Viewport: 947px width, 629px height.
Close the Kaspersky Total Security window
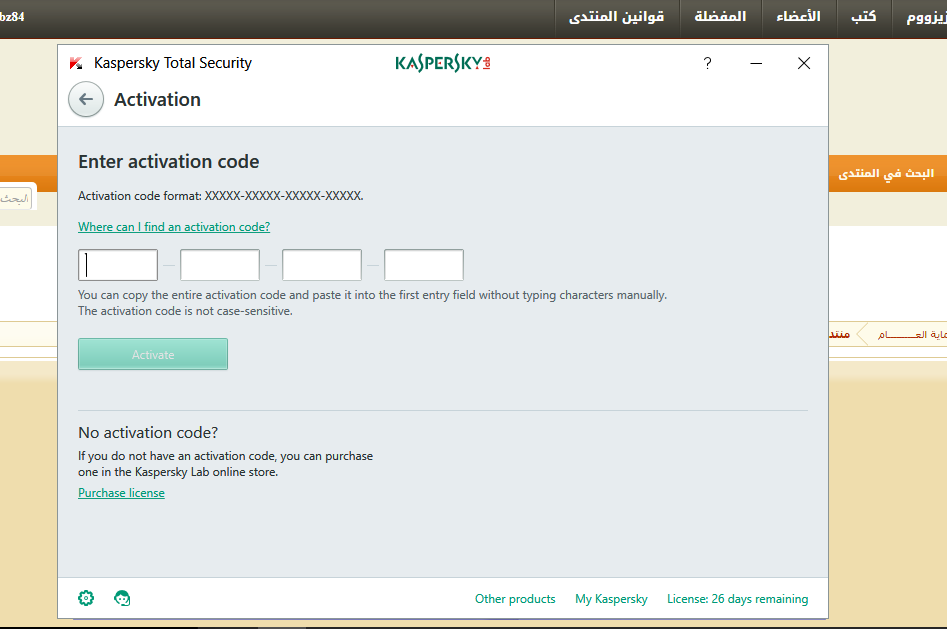coord(803,63)
